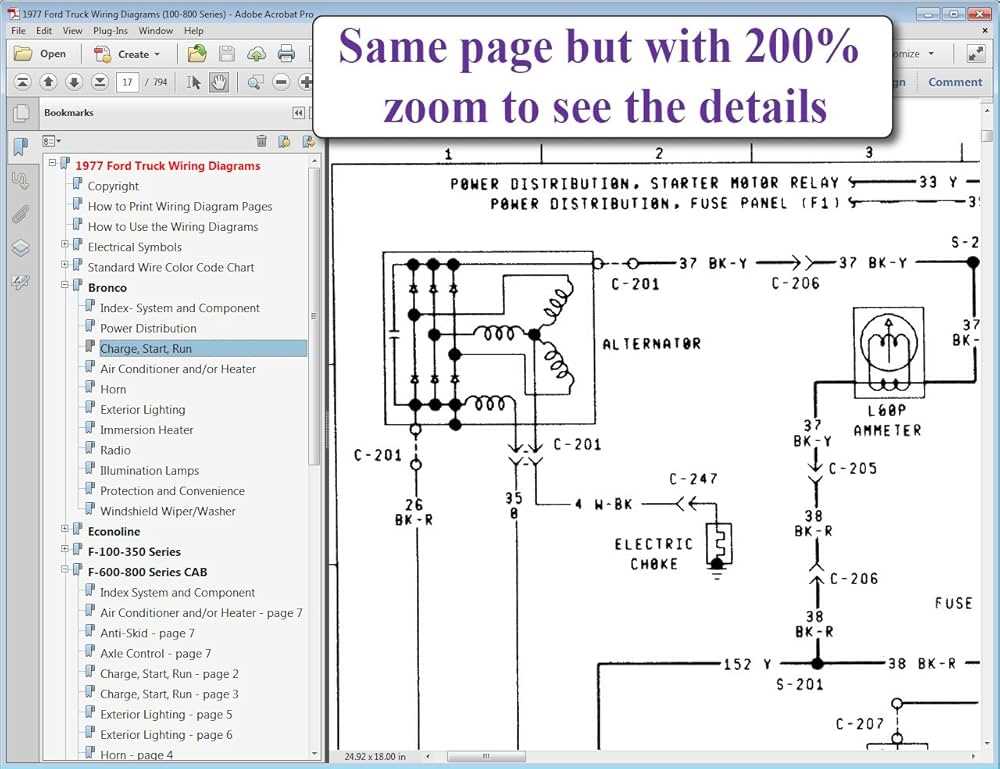Click the 24.92 x 18.00 in page size label
The width and height of the screenshot is (1000, 769).
tap(375, 756)
